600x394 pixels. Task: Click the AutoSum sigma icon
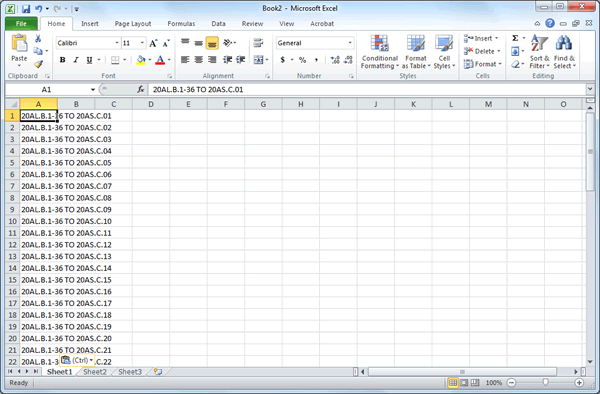click(x=515, y=38)
